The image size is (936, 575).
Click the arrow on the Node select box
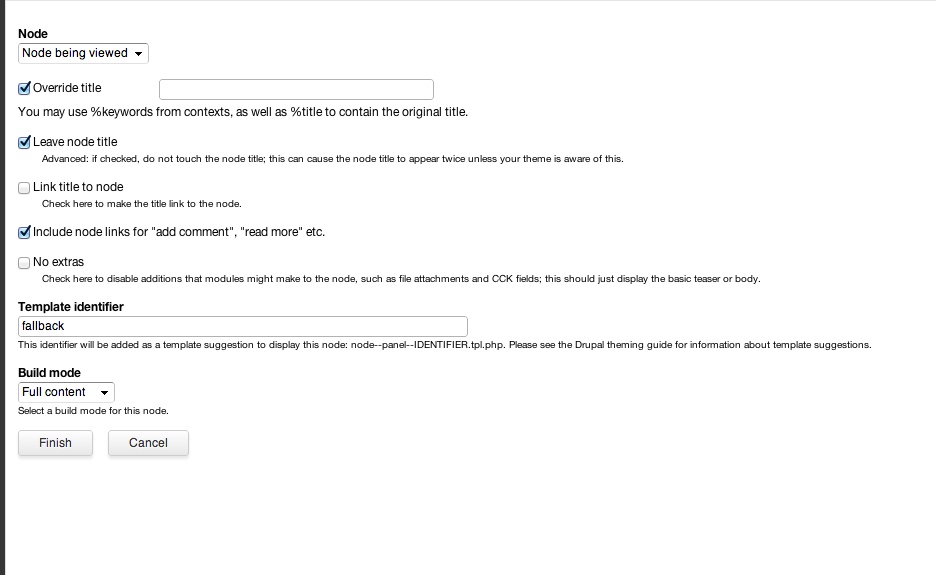[x=138, y=54]
